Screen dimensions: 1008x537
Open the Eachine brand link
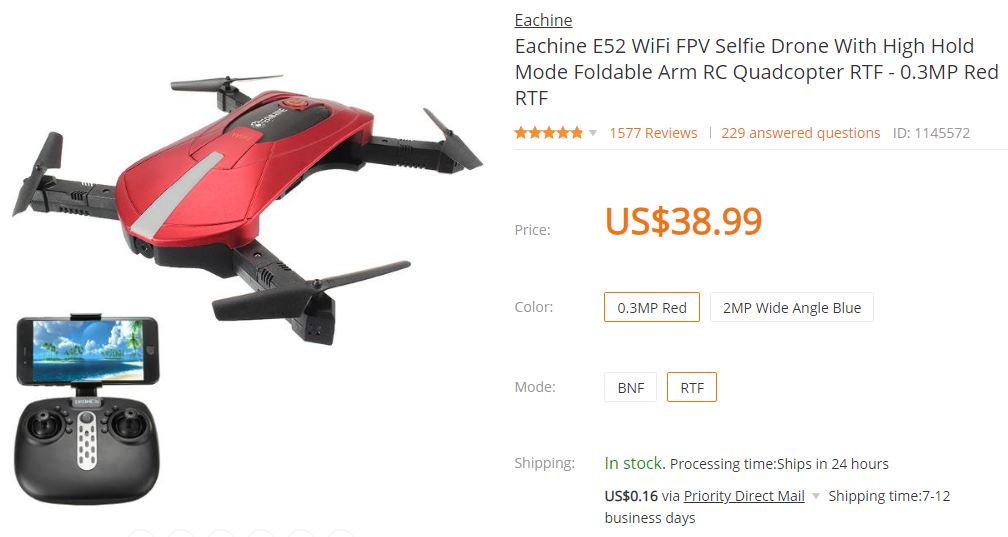click(x=543, y=21)
